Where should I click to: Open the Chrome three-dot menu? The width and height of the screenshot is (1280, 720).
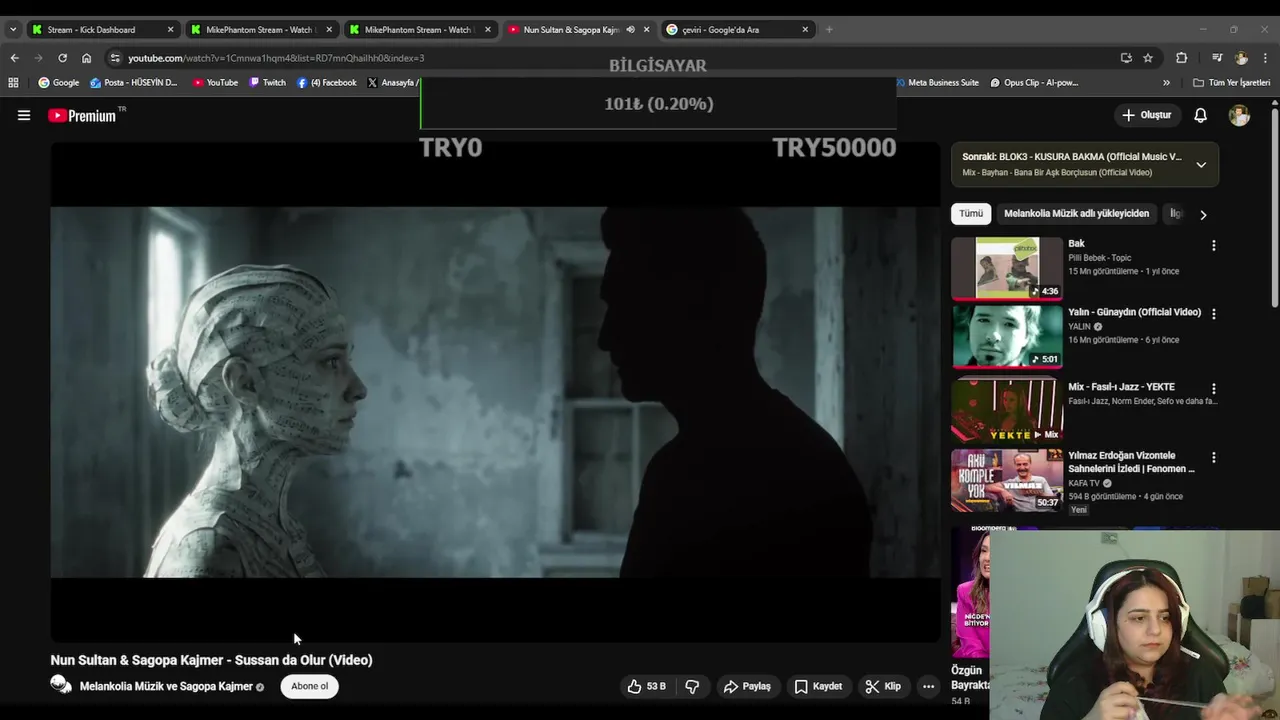point(1266,58)
